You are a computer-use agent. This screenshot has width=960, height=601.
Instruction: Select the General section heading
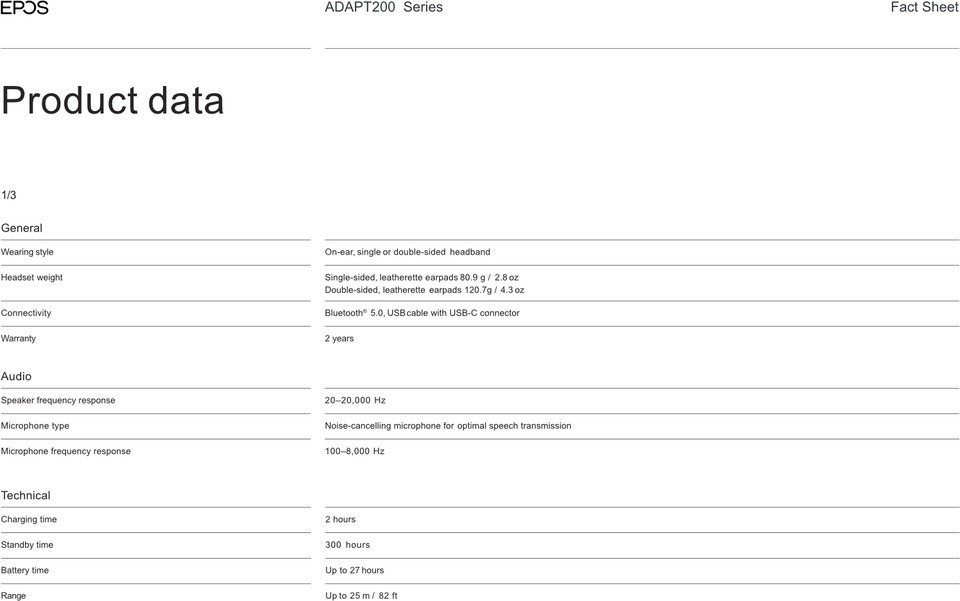[x=21, y=228]
